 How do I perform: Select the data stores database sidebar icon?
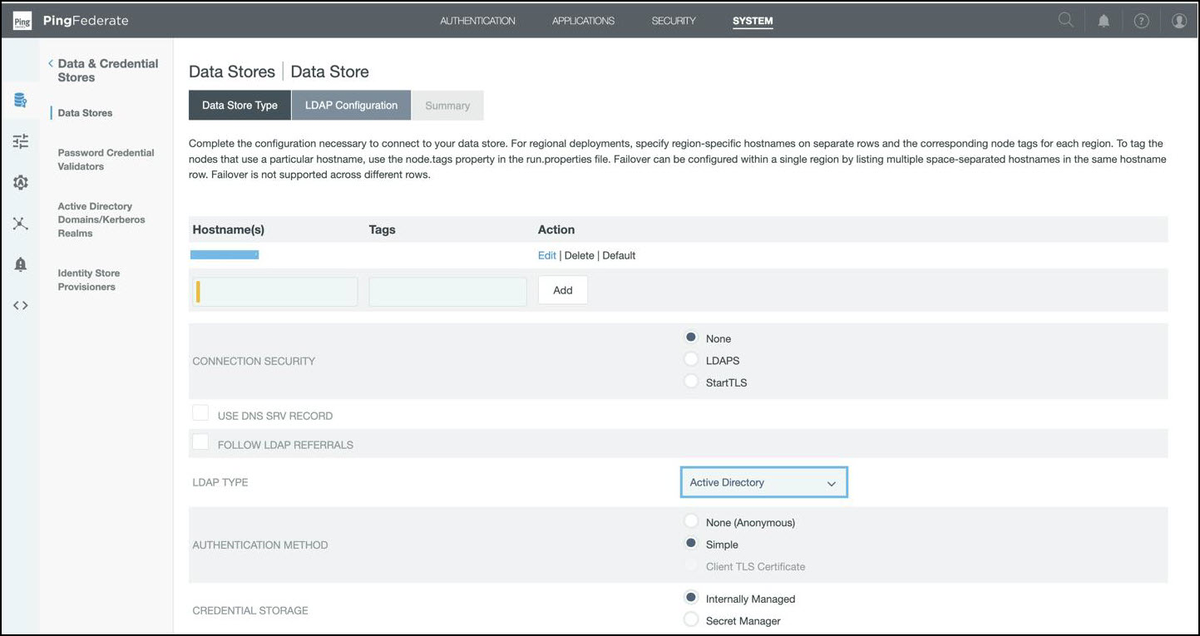(20, 100)
